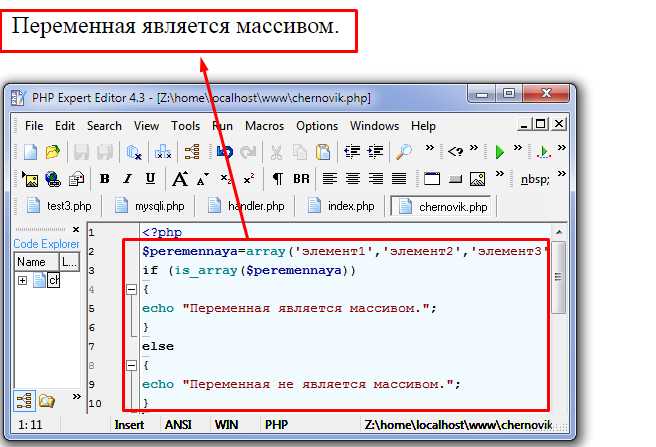Justify the text
The image size is (656, 447).
pos(399,179)
